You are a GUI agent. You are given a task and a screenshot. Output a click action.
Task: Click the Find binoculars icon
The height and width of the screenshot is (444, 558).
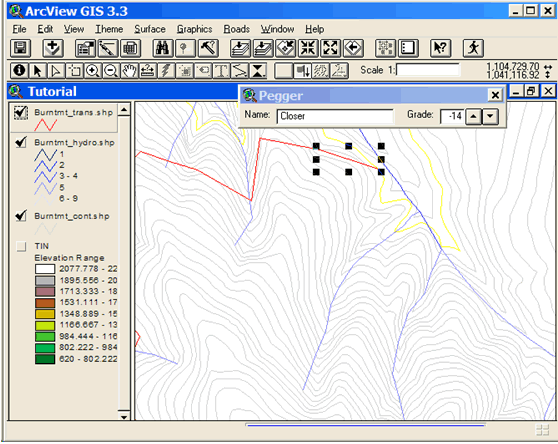[x=163, y=48]
